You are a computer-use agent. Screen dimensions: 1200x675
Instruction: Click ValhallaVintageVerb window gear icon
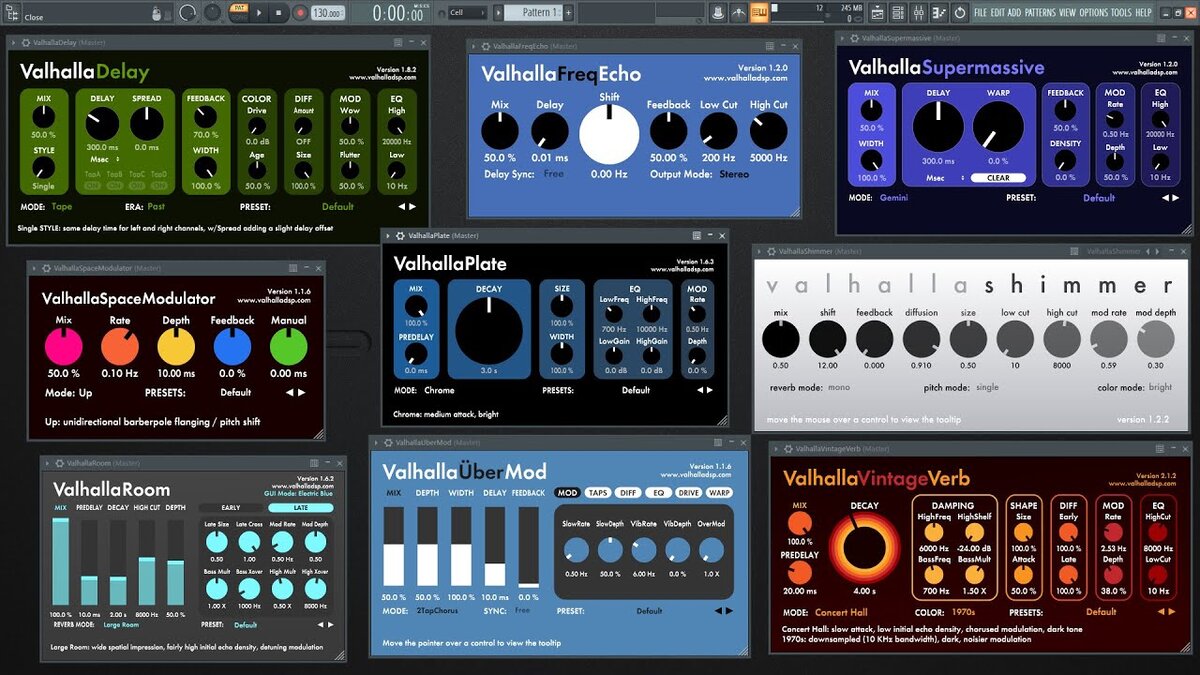(788, 449)
